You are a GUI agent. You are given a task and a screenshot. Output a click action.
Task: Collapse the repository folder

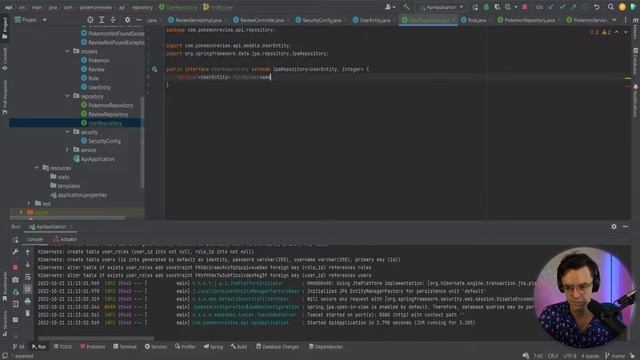click(67, 96)
